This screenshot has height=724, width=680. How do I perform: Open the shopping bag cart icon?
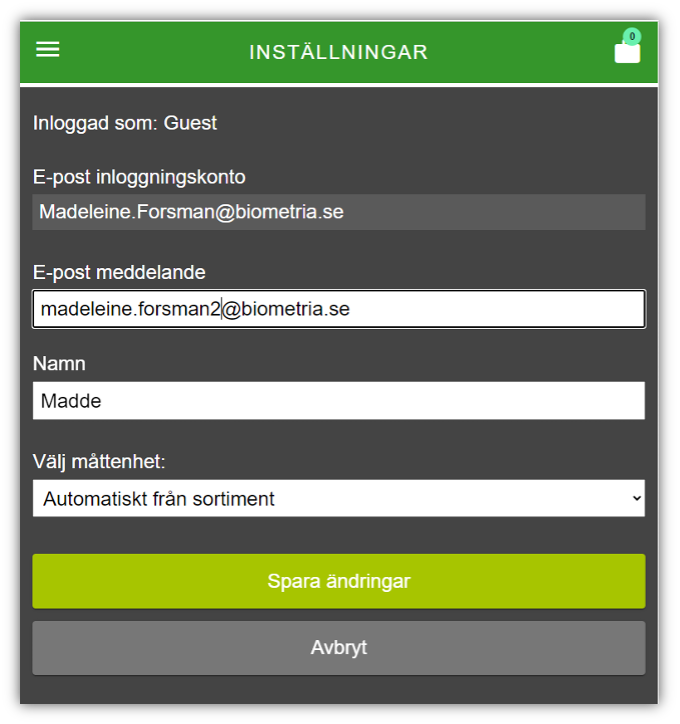click(627, 52)
